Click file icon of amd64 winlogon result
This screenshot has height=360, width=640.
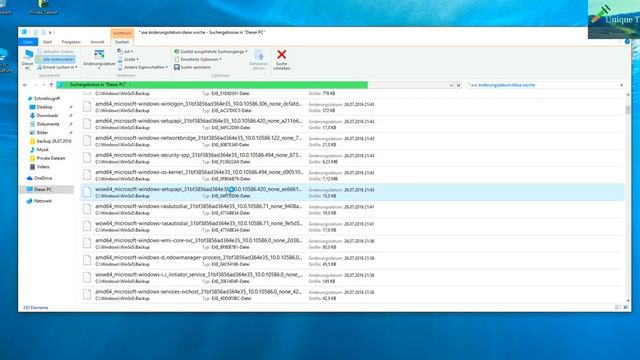(87, 107)
